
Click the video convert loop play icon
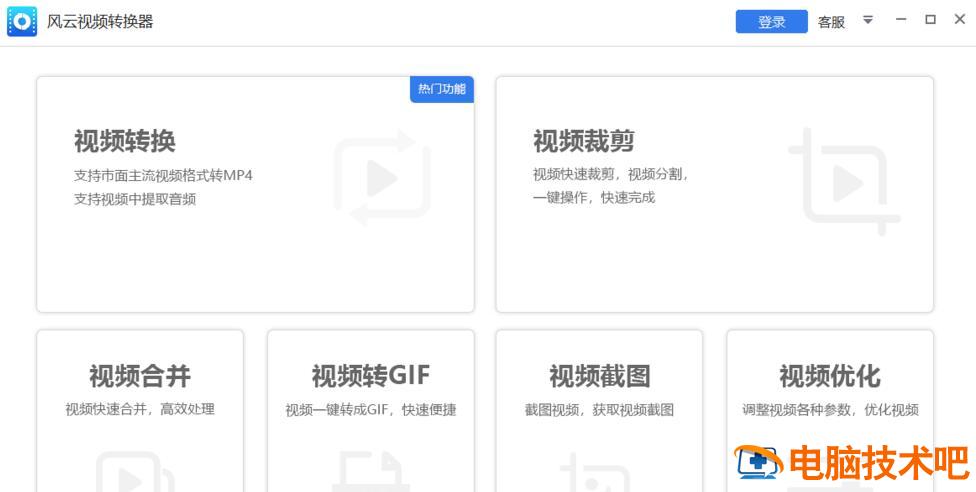[382, 178]
